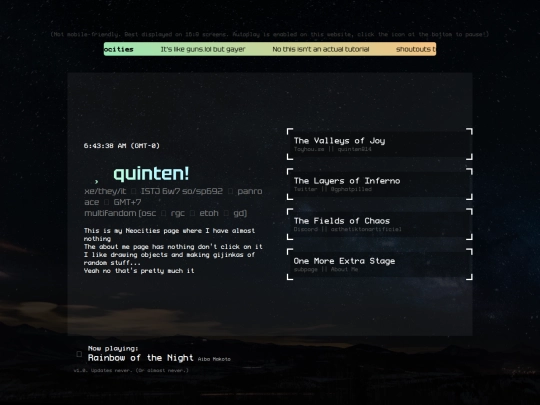Screen dimensions: 540x405
Task: Click "The about me page has nothing" line
Action: coord(173,247)
